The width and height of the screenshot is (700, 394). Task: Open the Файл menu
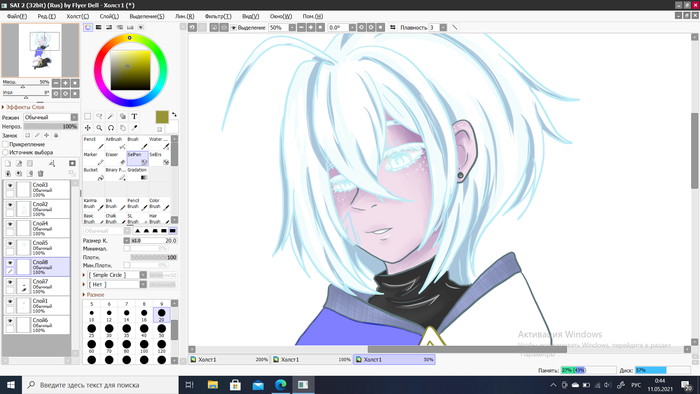click(x=17, y=16)
